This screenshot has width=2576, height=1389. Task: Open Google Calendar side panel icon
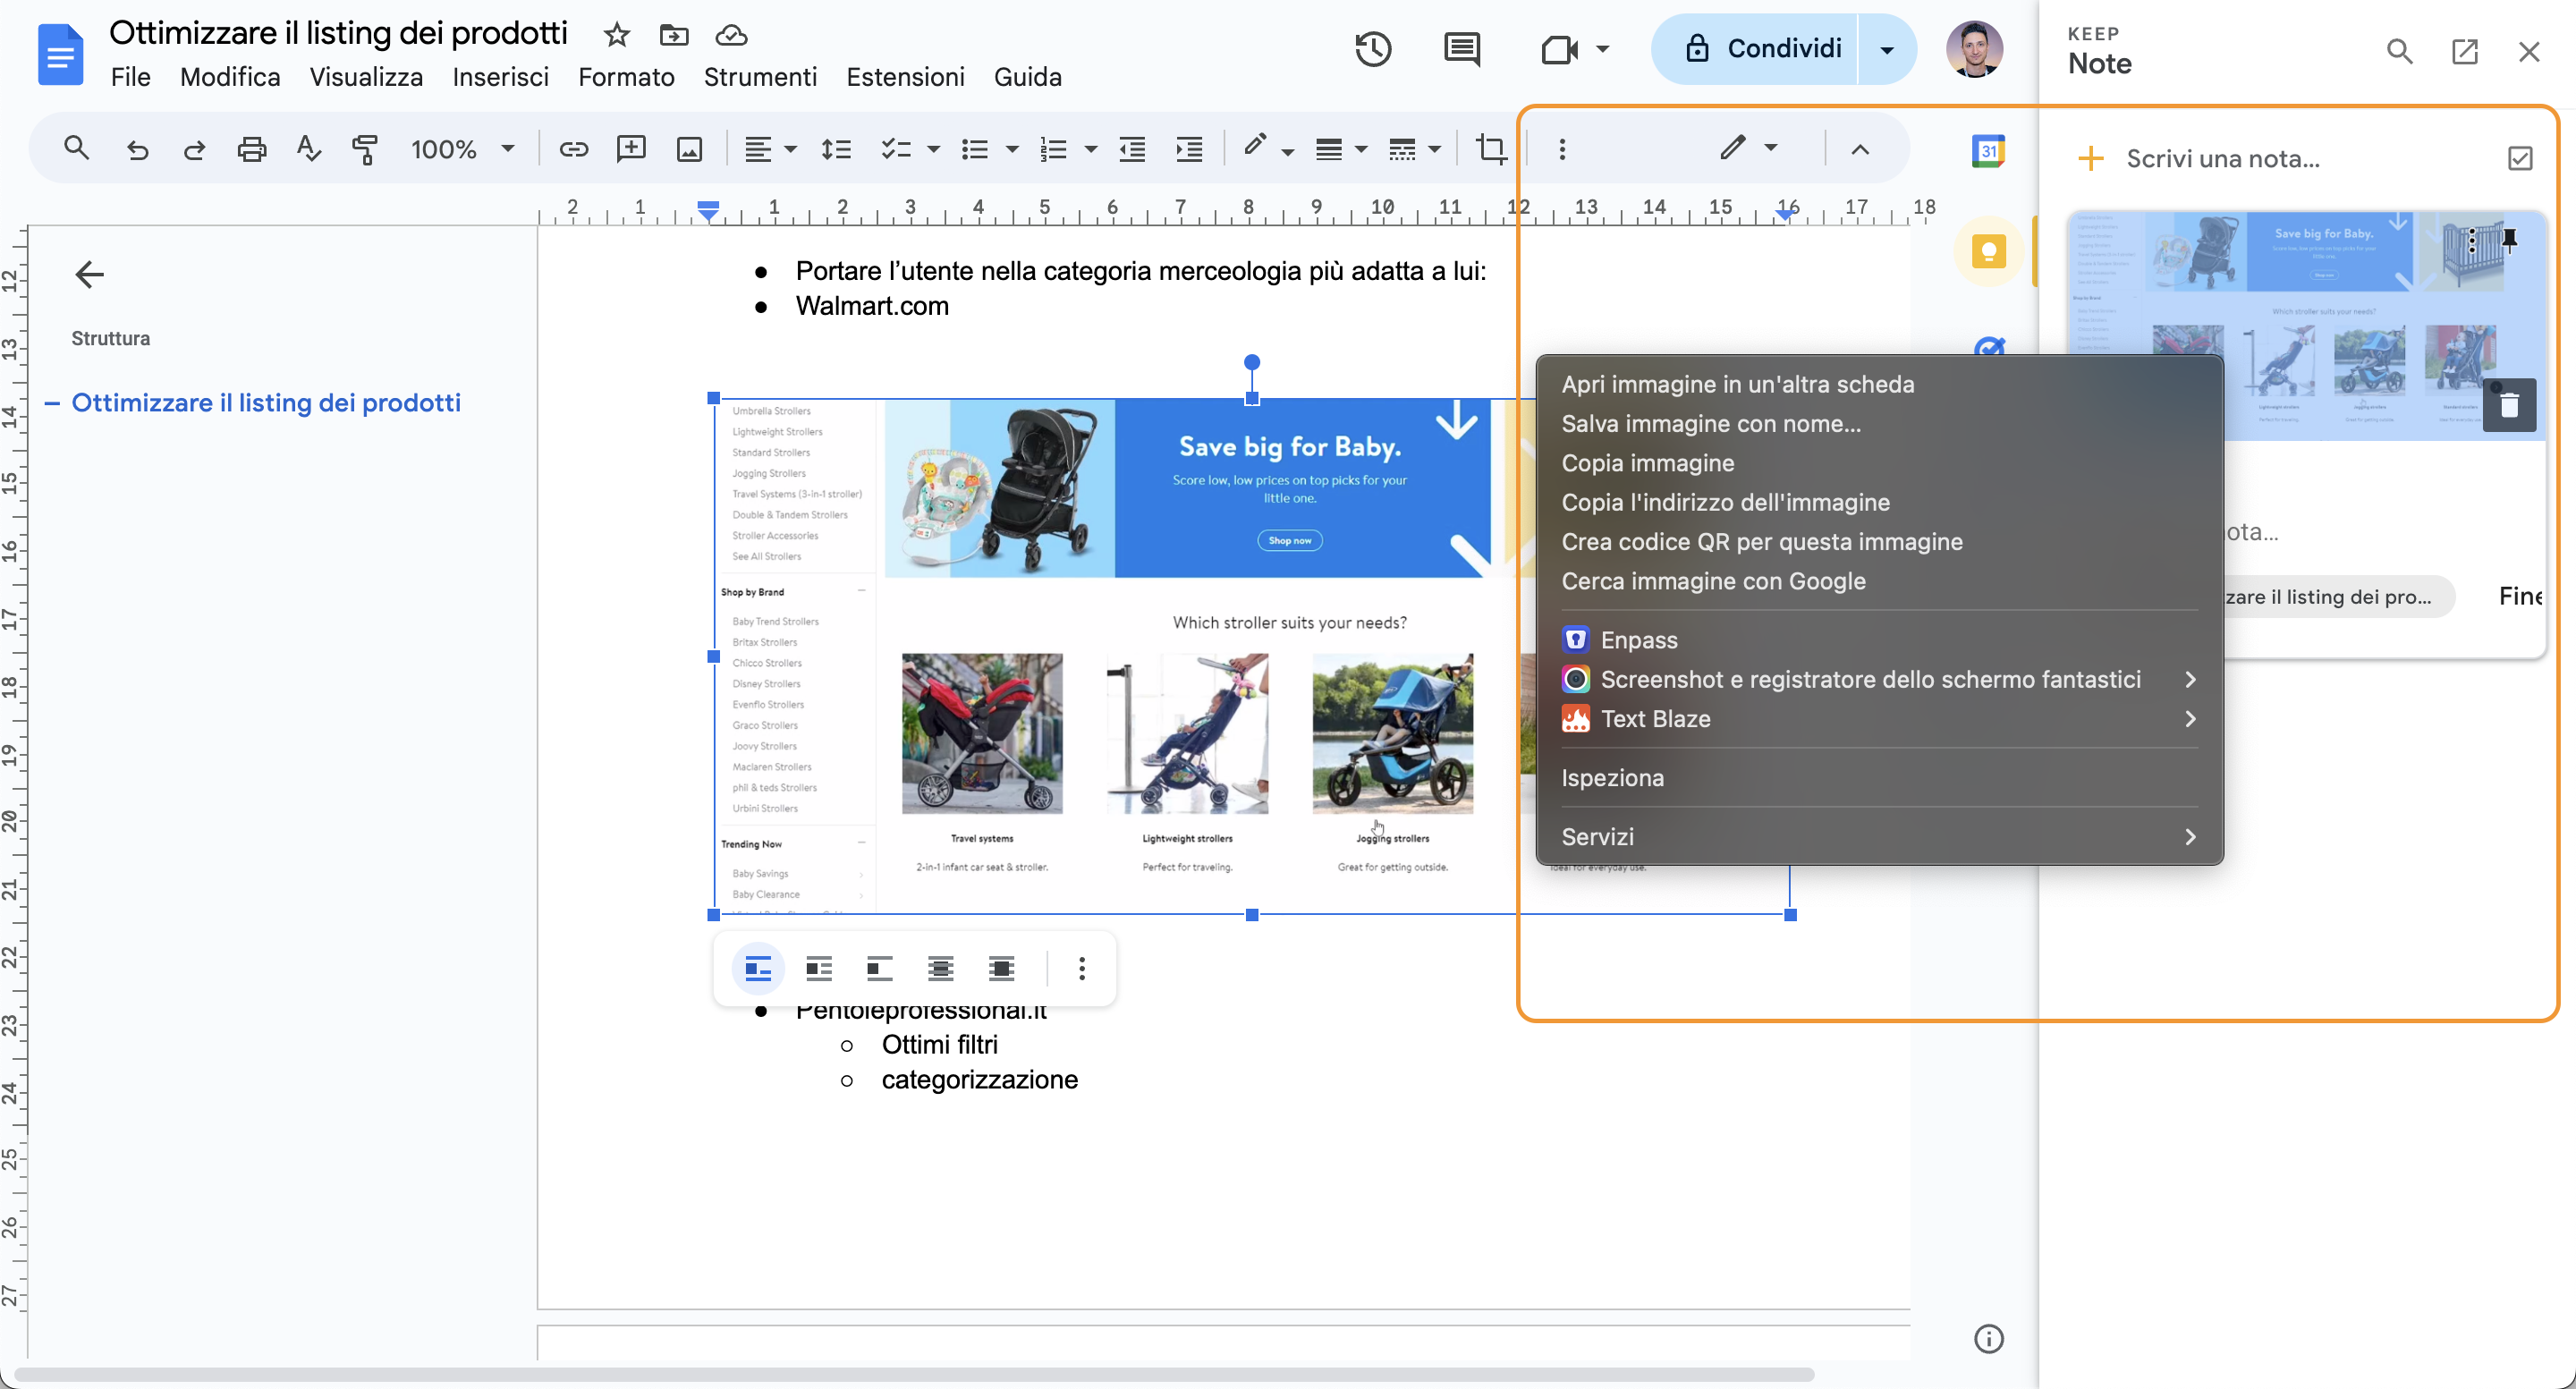pyautogui.click(x=1988, y=151)
